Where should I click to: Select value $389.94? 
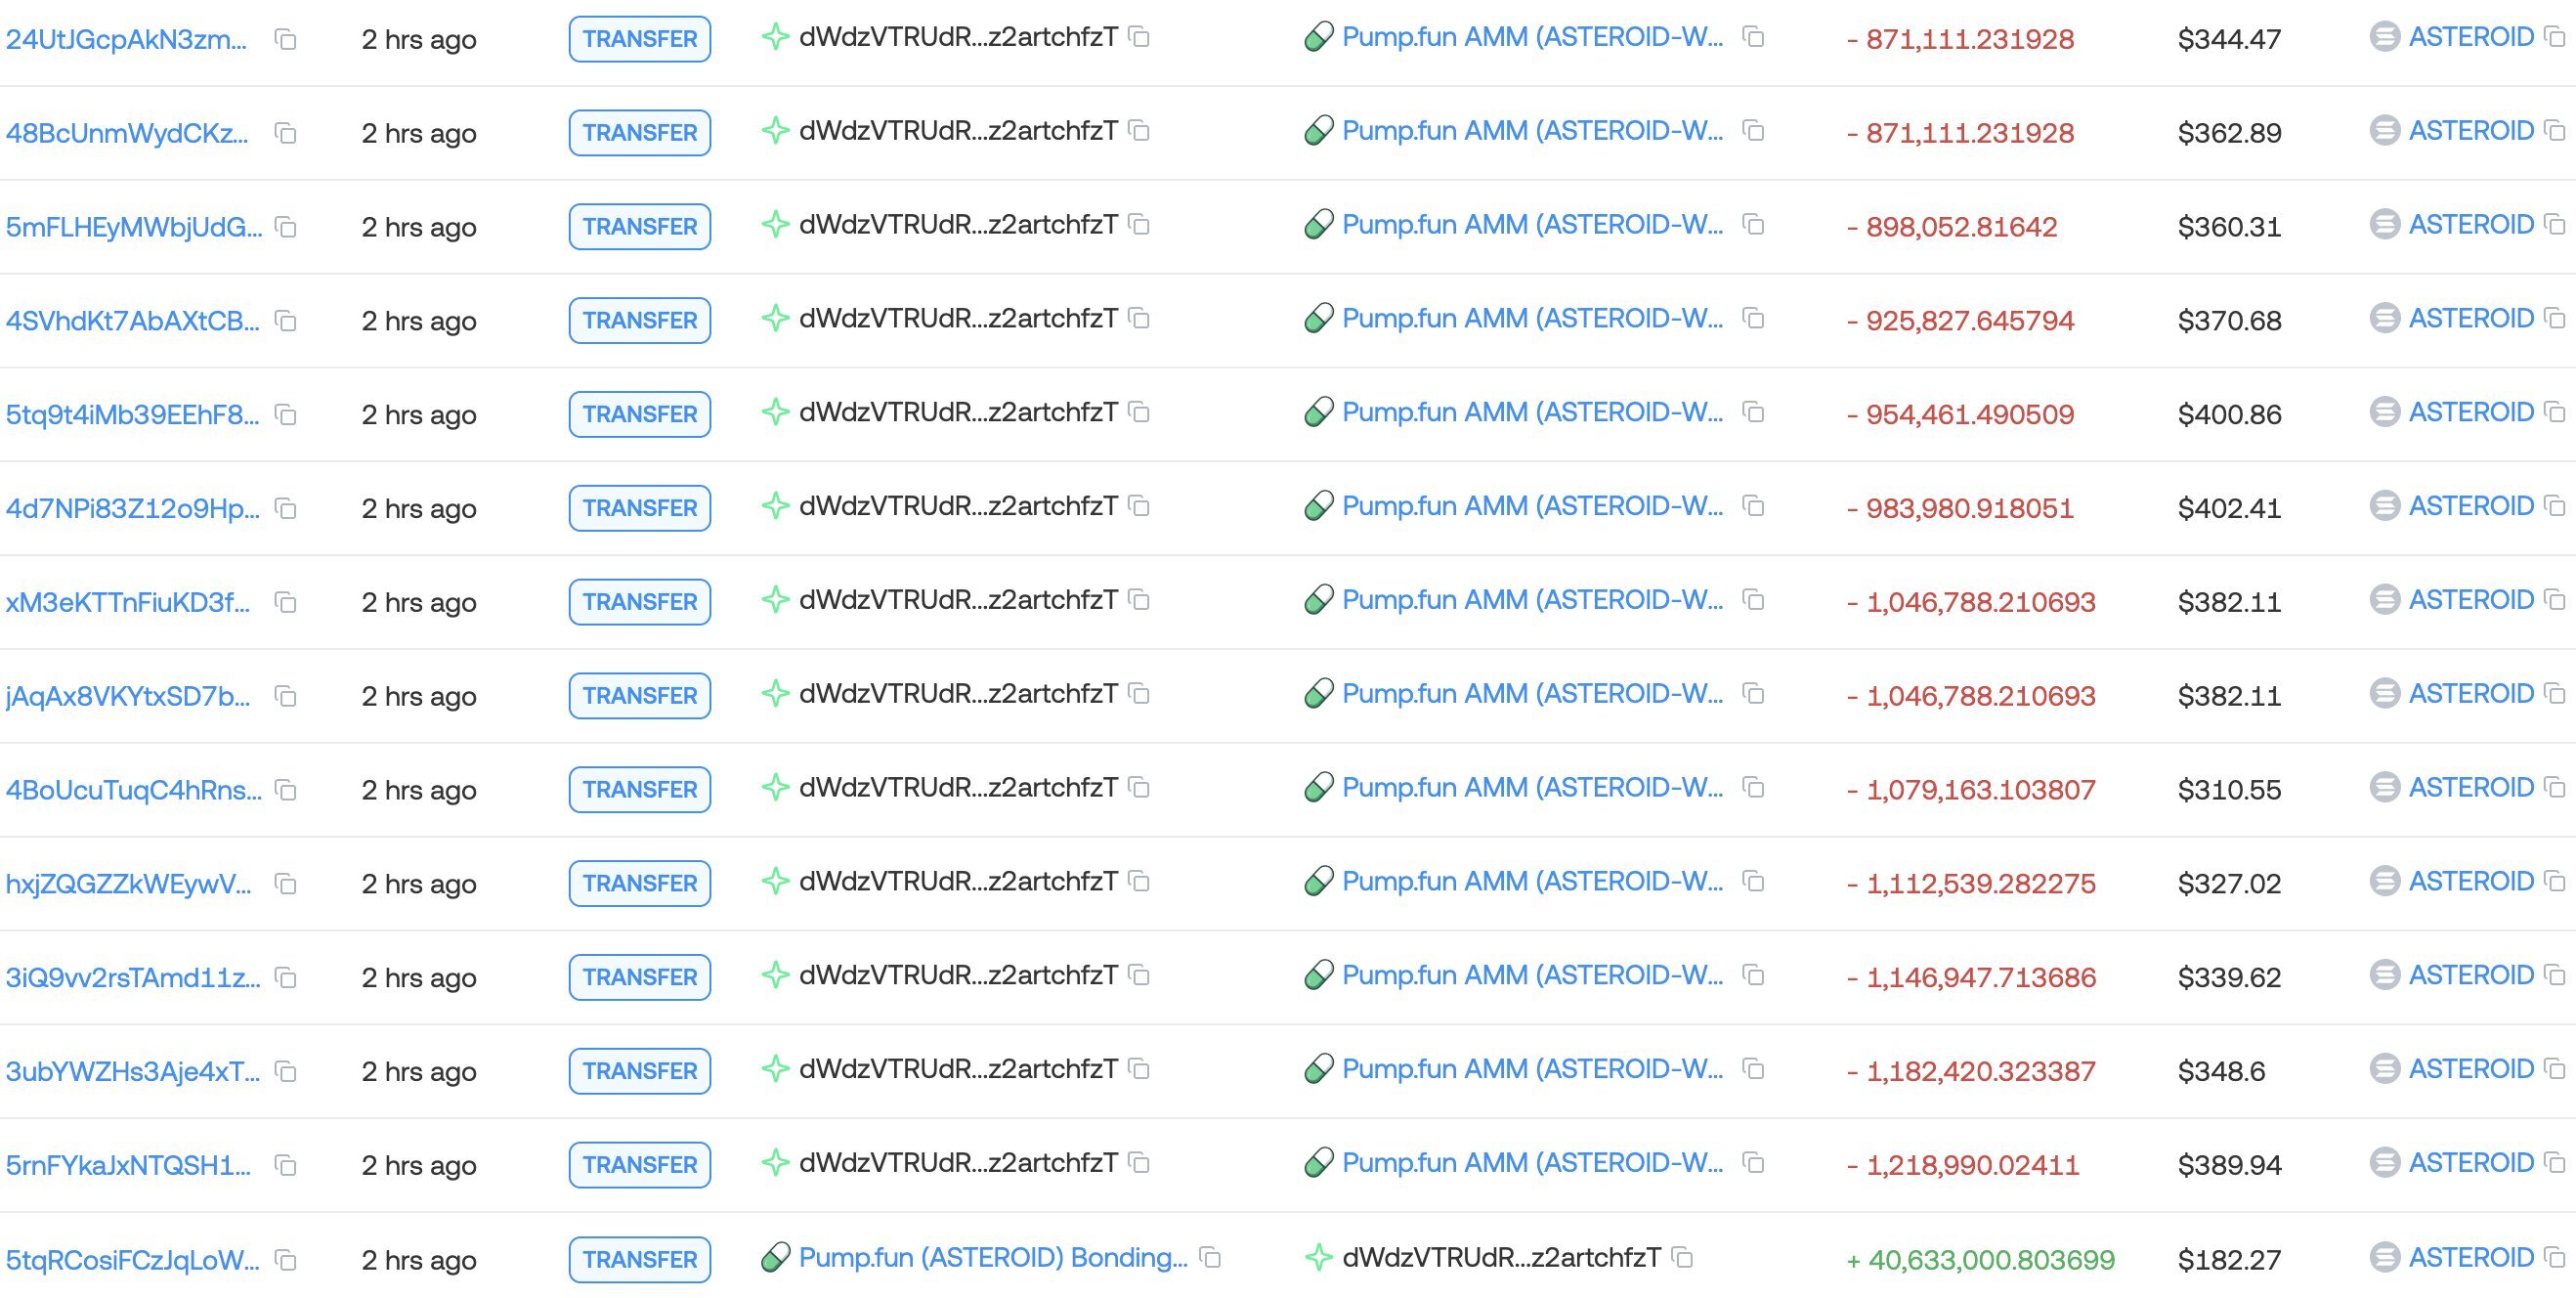pos(2230,1166)
